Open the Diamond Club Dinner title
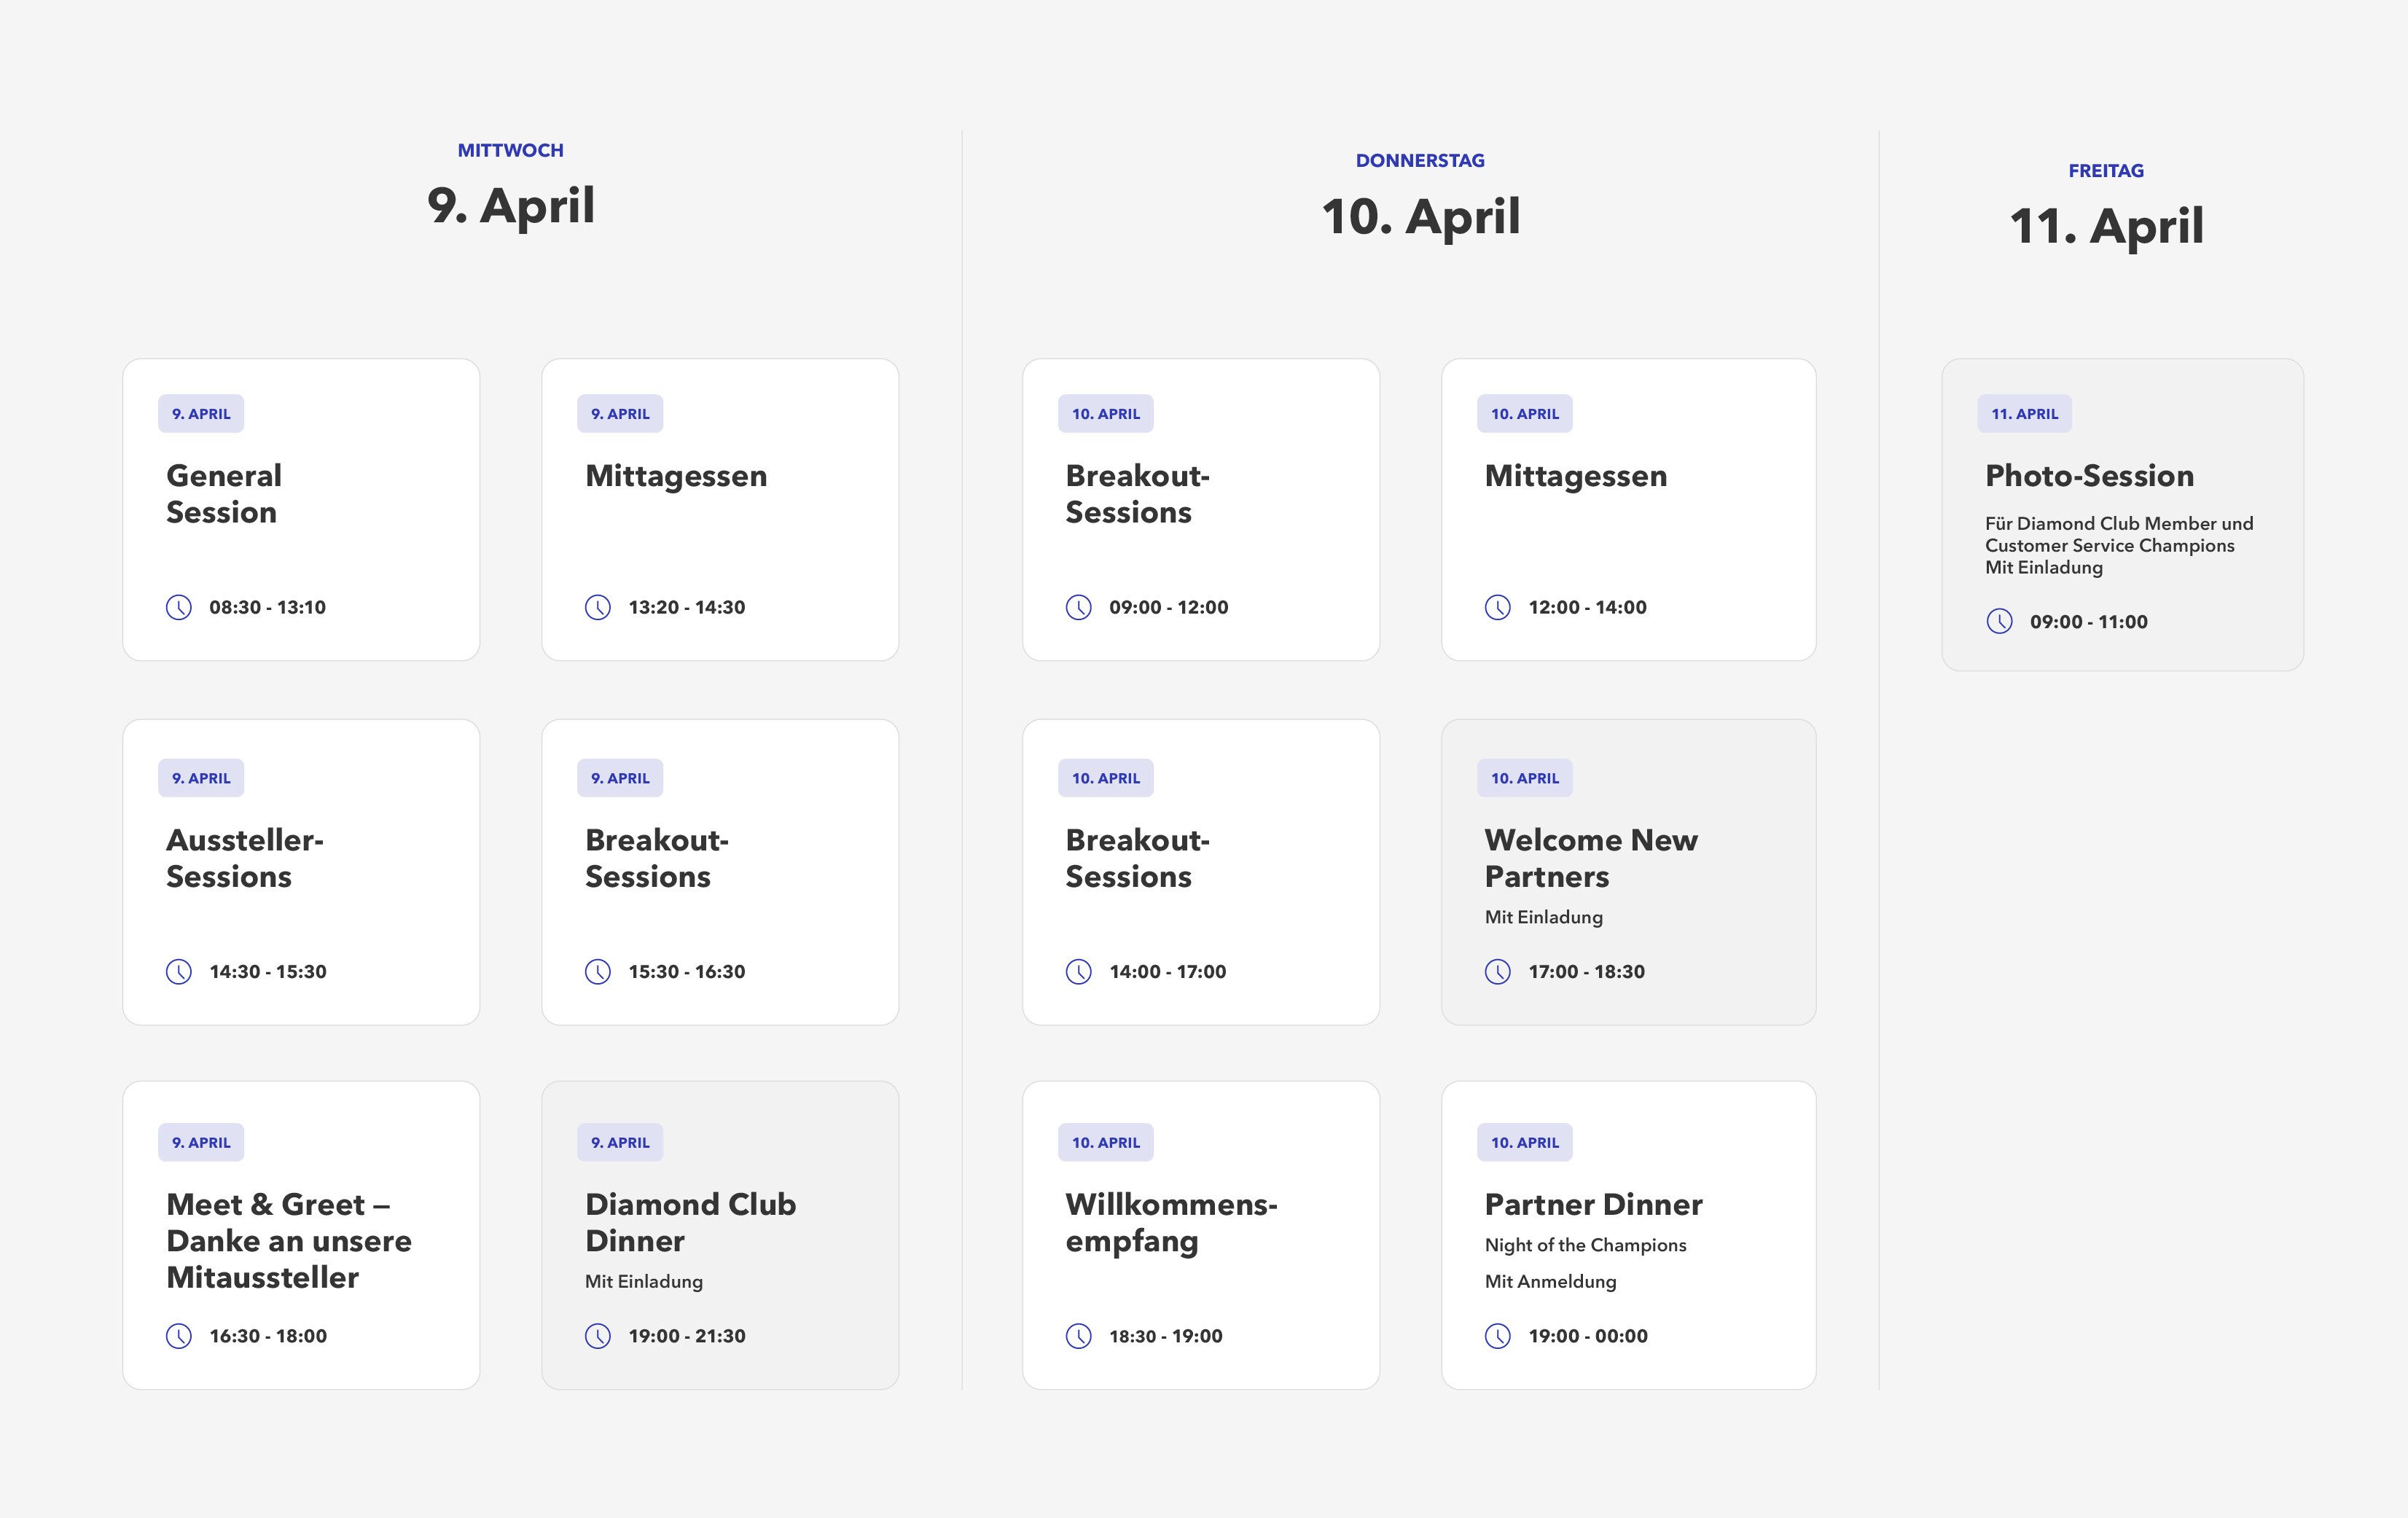The image size is (2408, 1518). [690, 1222]
